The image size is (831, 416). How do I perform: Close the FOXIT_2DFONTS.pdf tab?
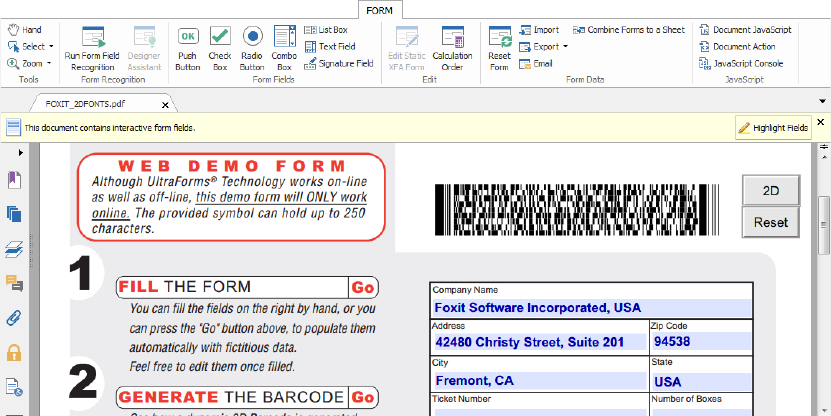pos(165,105)
